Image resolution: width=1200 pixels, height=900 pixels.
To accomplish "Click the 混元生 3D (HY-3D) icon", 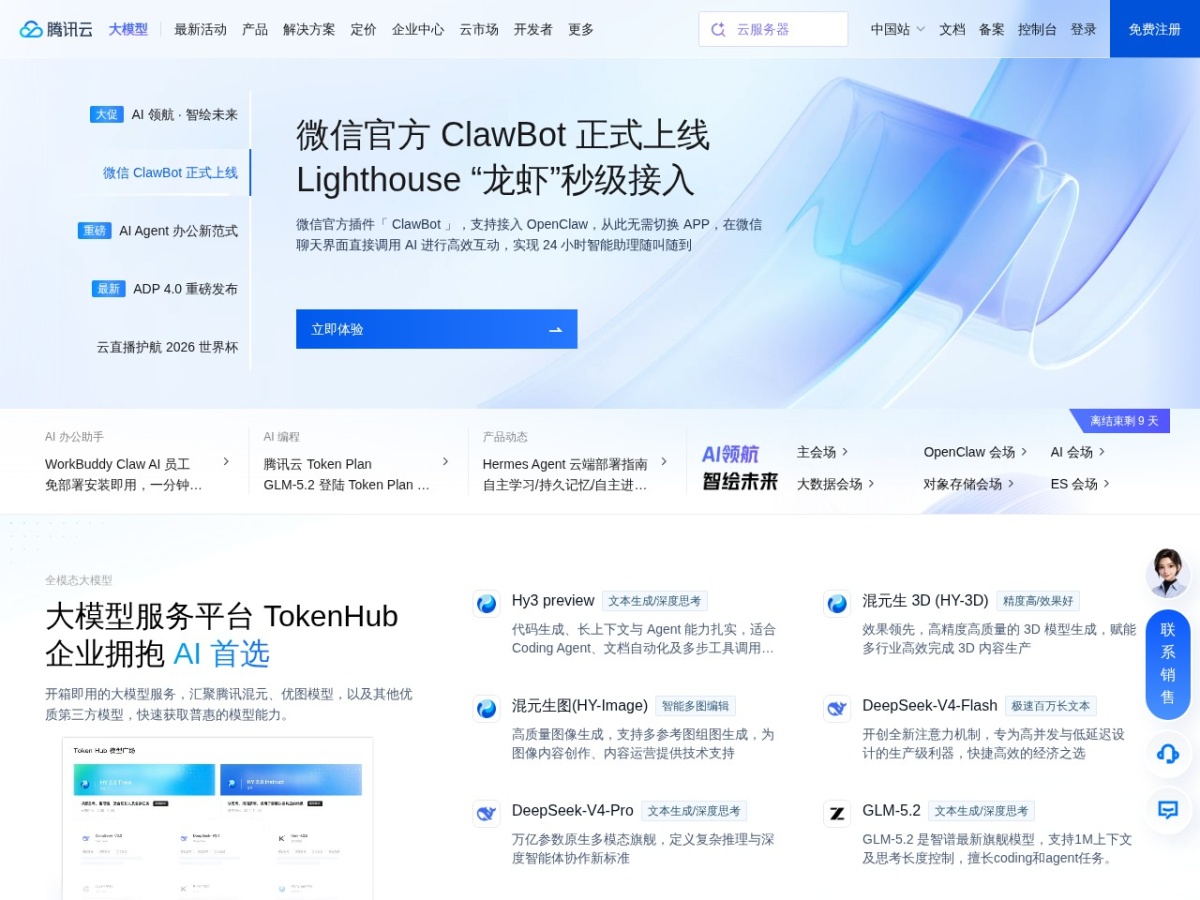I will click(x=837, y=603).
